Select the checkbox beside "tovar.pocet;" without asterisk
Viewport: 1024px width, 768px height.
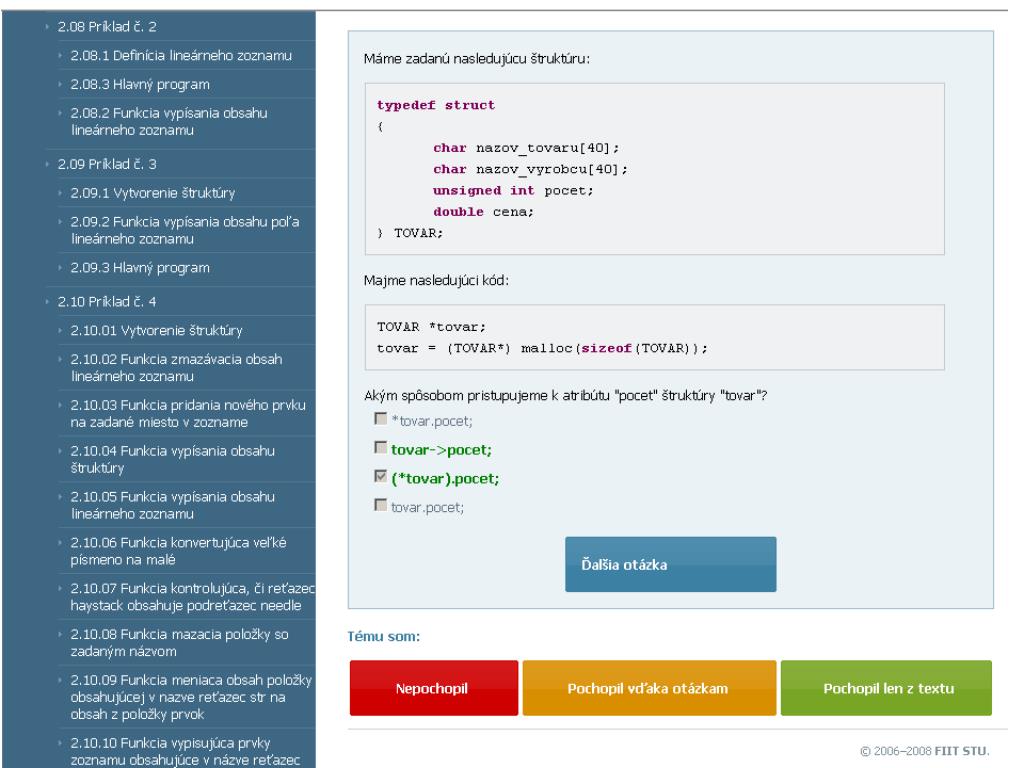tap(381, 505)
